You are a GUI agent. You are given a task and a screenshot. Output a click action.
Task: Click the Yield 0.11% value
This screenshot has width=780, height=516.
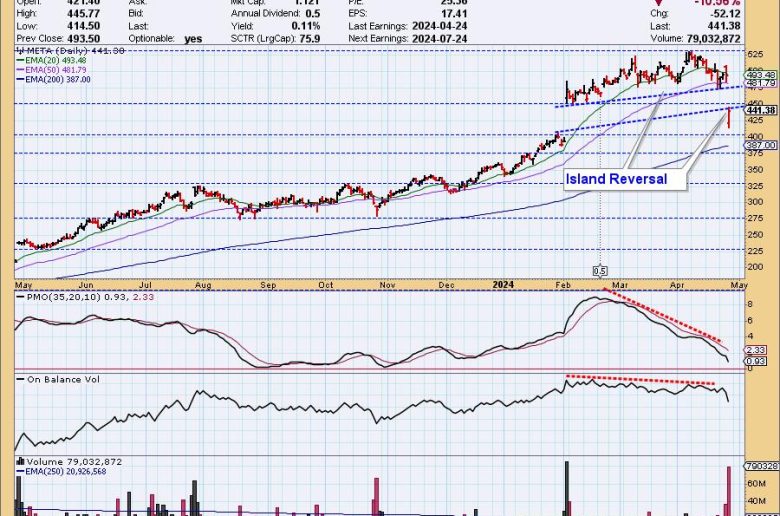305,26
